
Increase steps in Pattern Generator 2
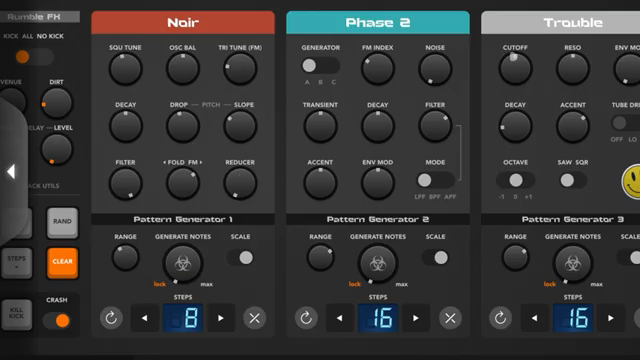416,318
